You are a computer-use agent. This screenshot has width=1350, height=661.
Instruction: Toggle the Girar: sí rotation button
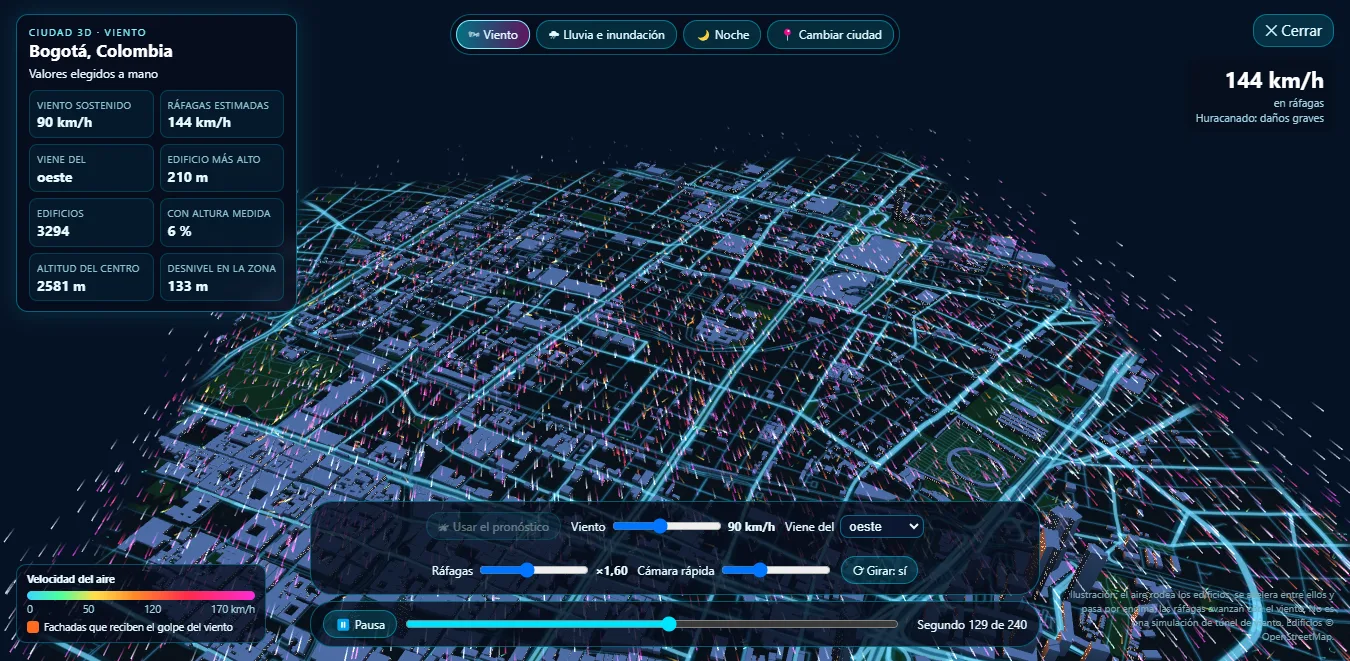879,570
